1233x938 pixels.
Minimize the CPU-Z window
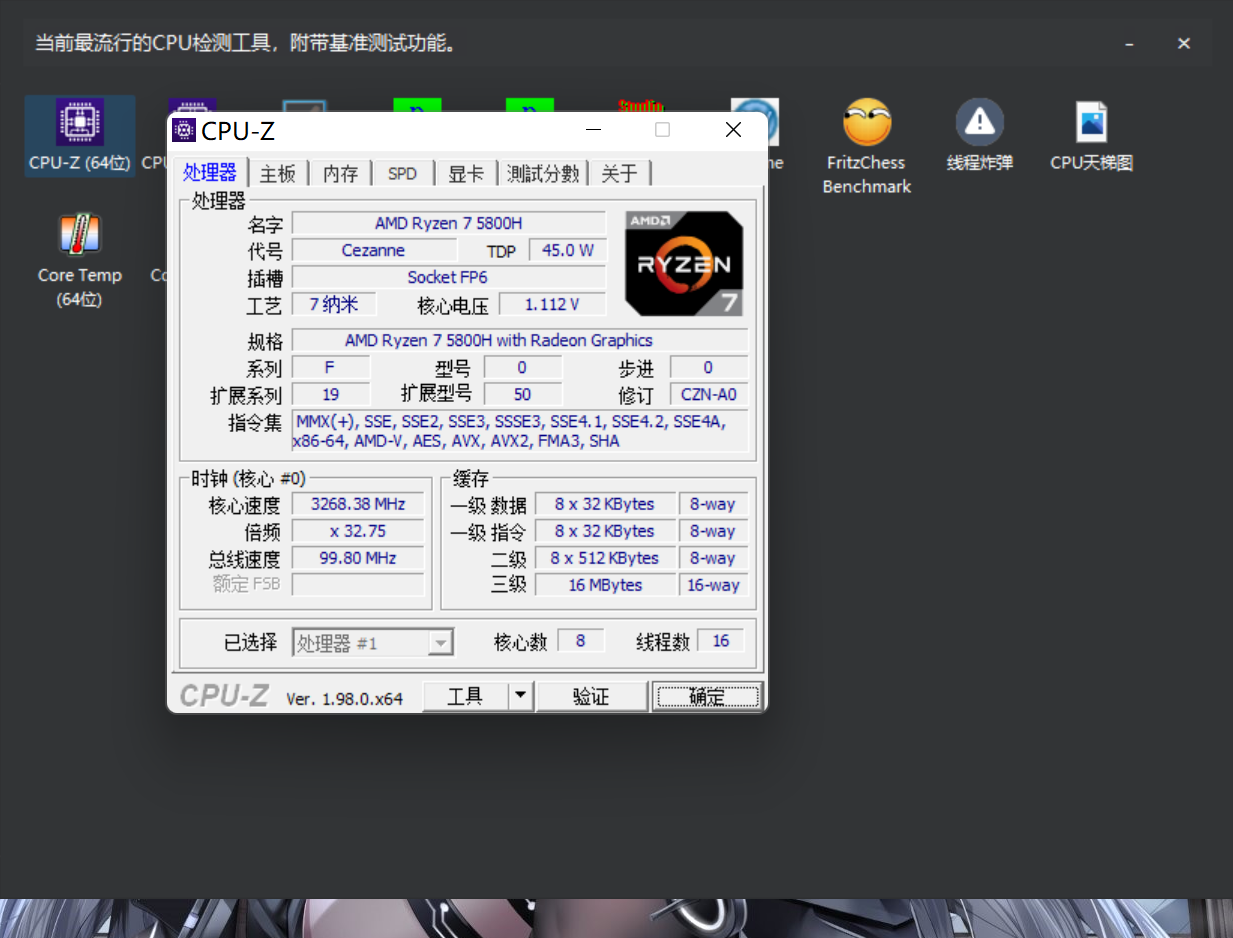[594, 130]
